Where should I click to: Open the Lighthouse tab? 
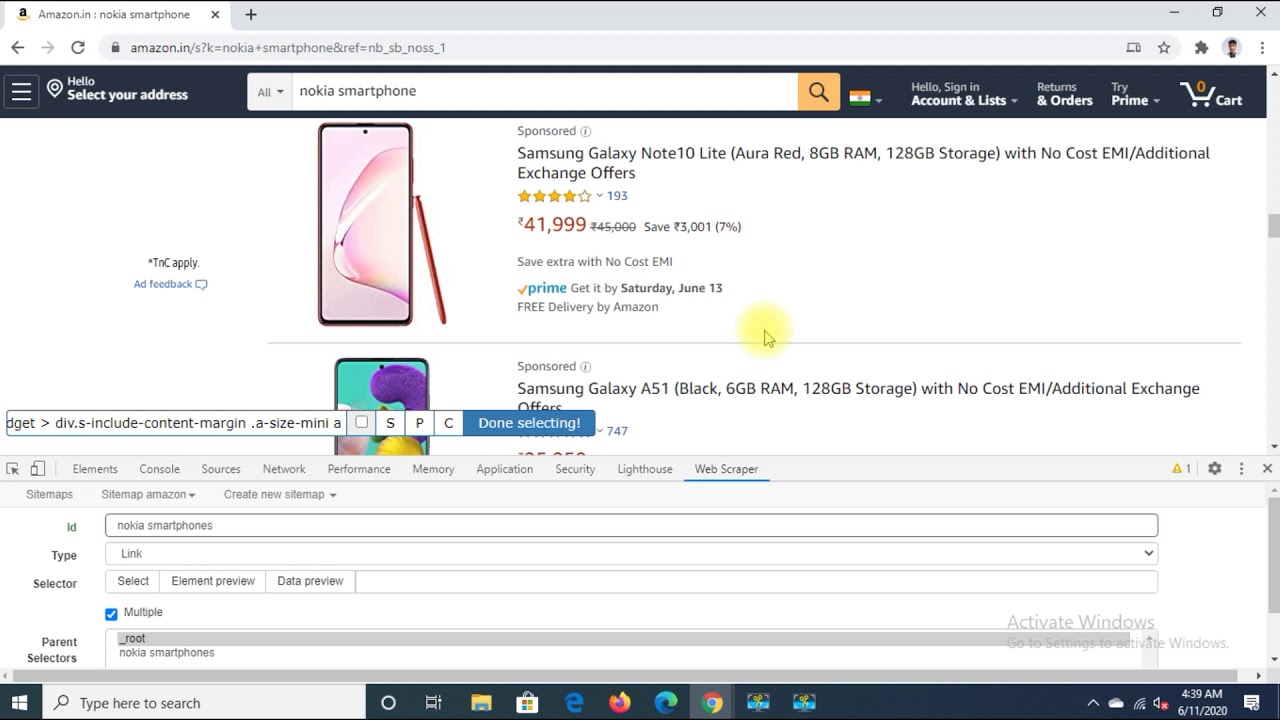point(645,469)
